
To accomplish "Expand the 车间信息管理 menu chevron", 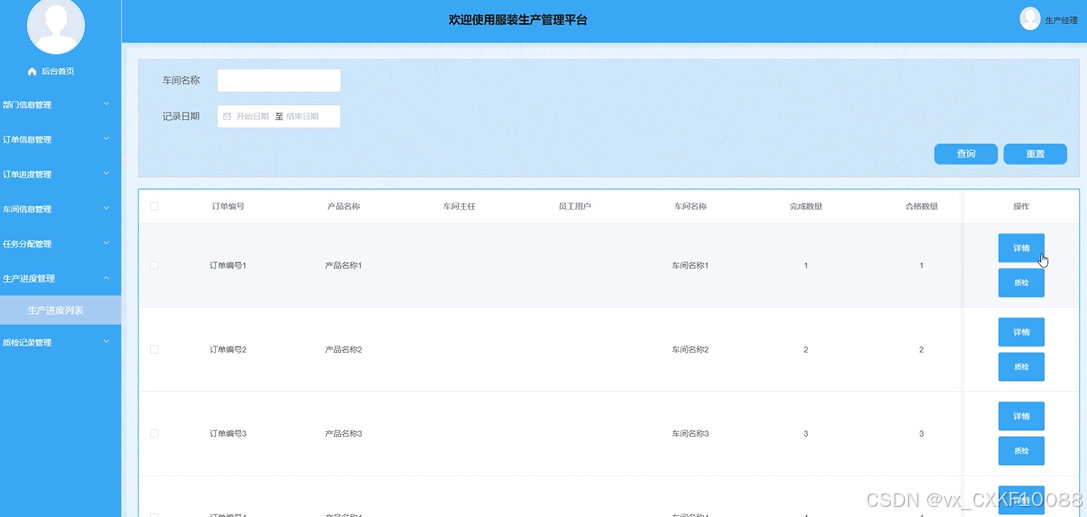I will [106, 208].
